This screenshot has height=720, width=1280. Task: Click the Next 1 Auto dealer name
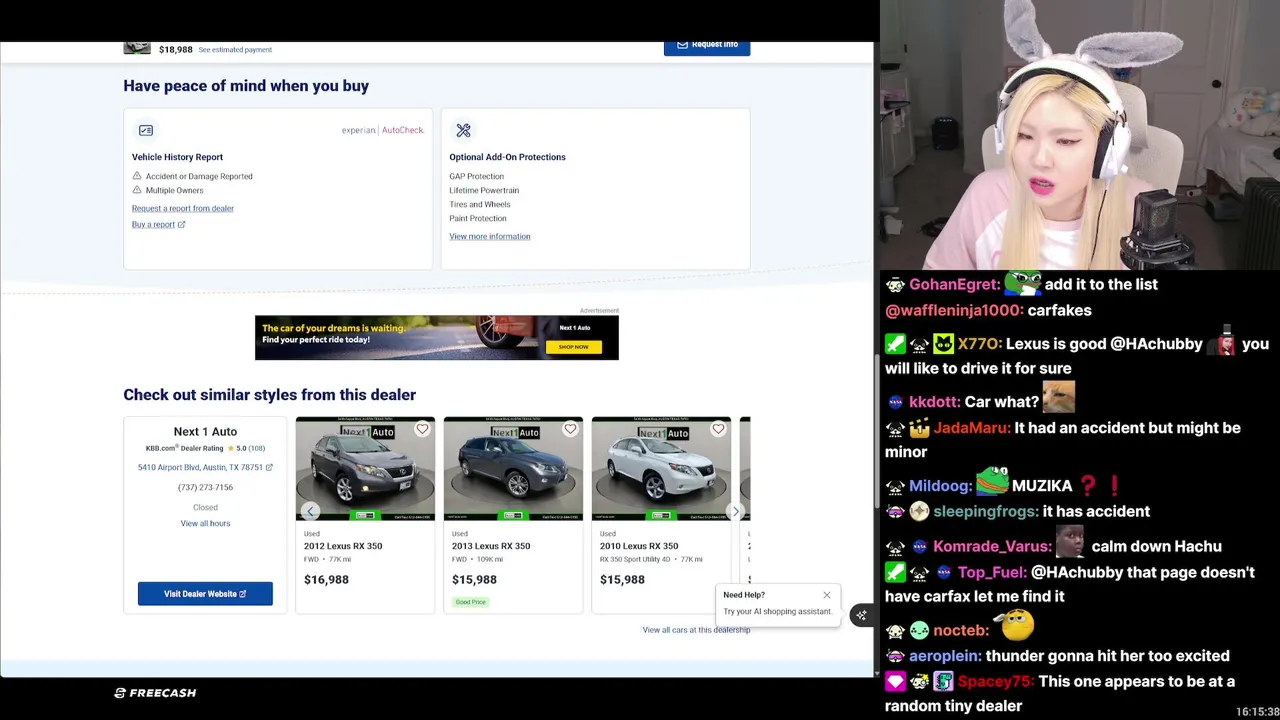[x=205, y=431]
